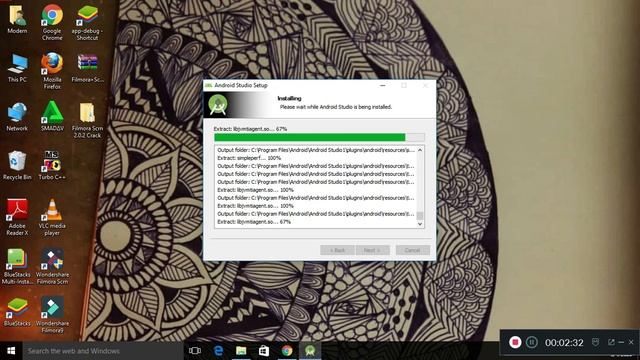This screenshot has width=640, height=360.
Task: Click Android Studio logo in setup header
Action: 218,104
